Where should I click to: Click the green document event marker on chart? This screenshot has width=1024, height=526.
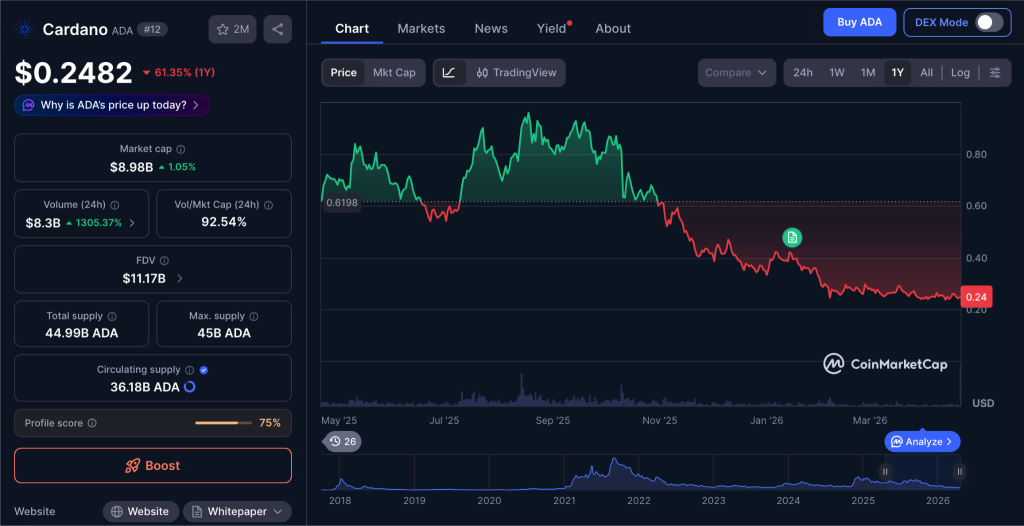(x=792, y=237)
